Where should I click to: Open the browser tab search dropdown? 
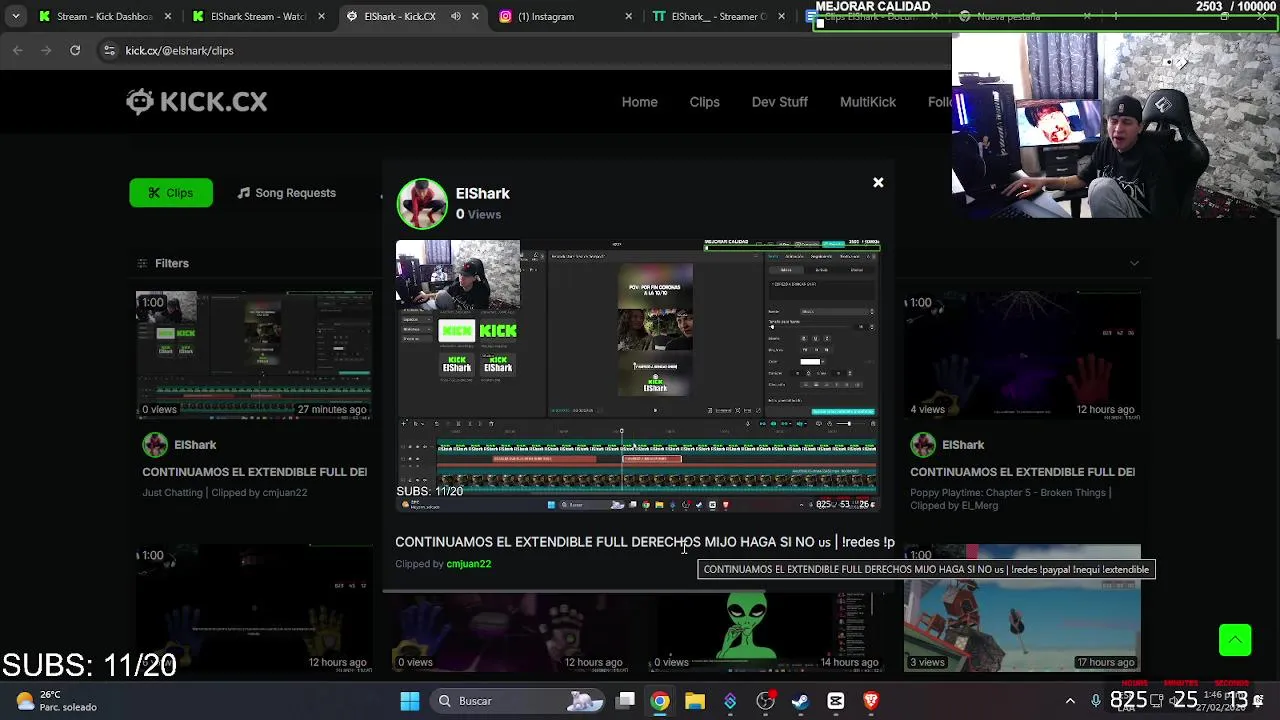[x=15, y=16]
